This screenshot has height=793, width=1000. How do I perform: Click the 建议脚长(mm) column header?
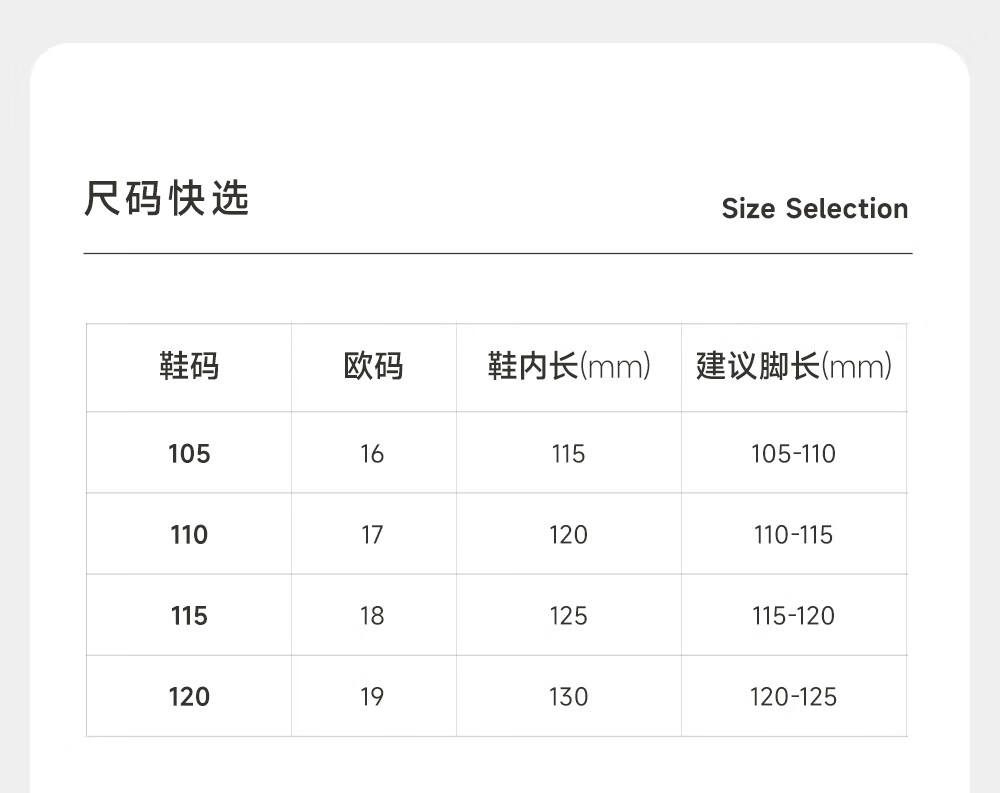point(794,366)
